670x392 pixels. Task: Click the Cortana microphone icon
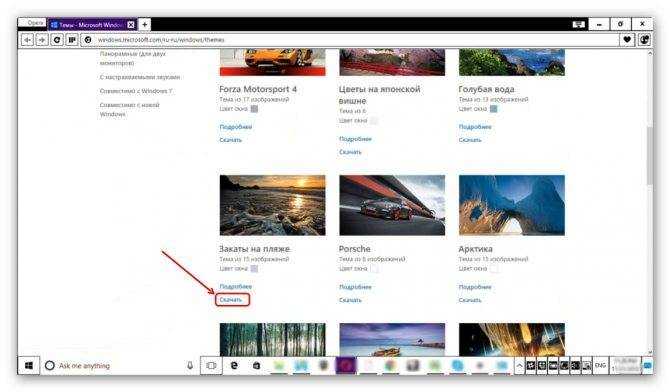point(190,365)
